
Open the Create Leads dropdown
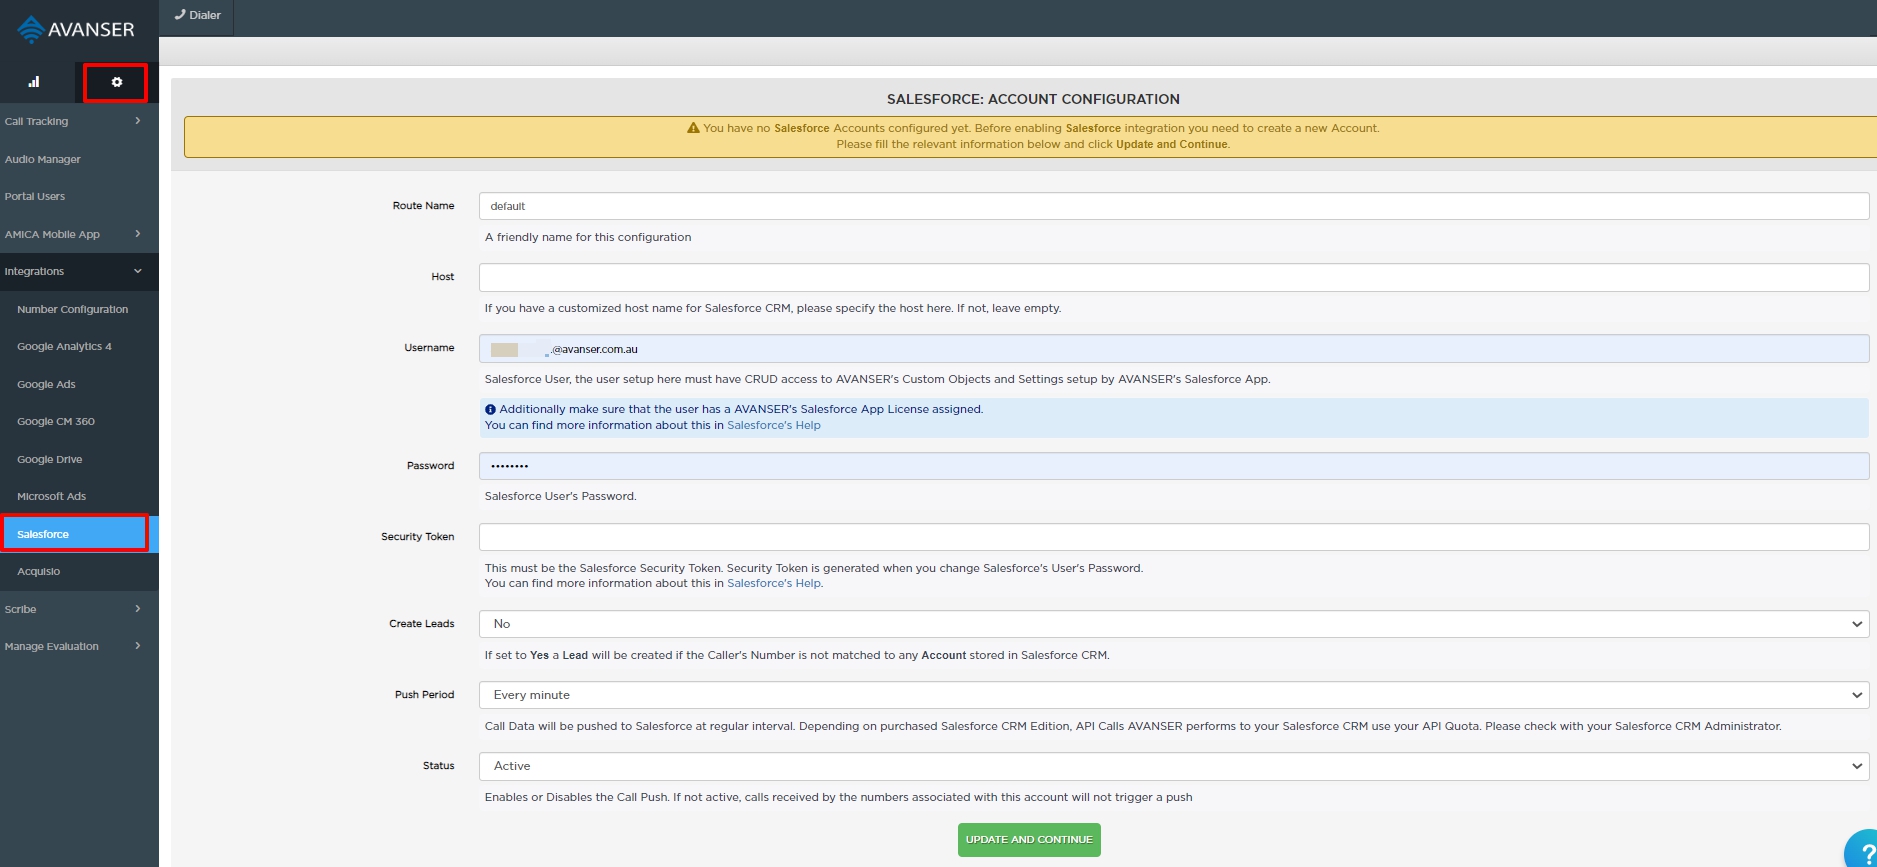tap(1174, 624)
